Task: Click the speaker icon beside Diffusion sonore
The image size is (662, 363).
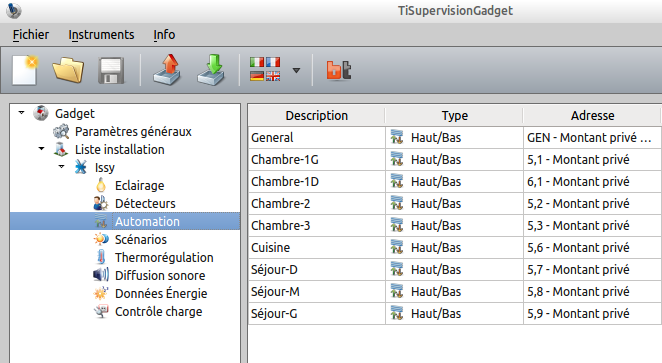Action: click(x=101, y=275)
